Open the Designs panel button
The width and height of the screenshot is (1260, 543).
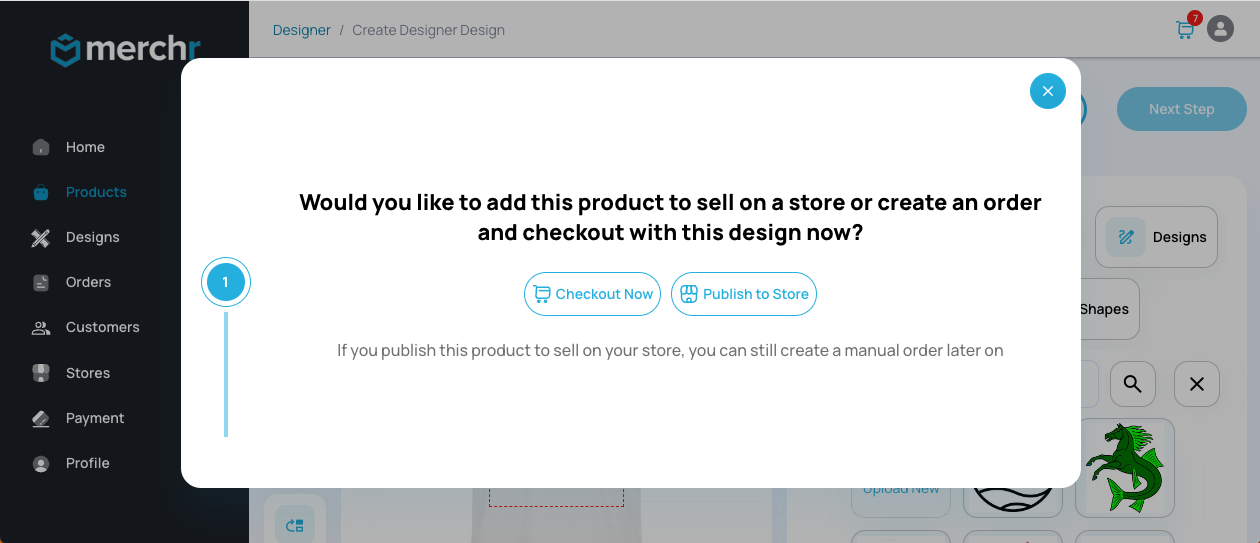(x=1156, y=237)
